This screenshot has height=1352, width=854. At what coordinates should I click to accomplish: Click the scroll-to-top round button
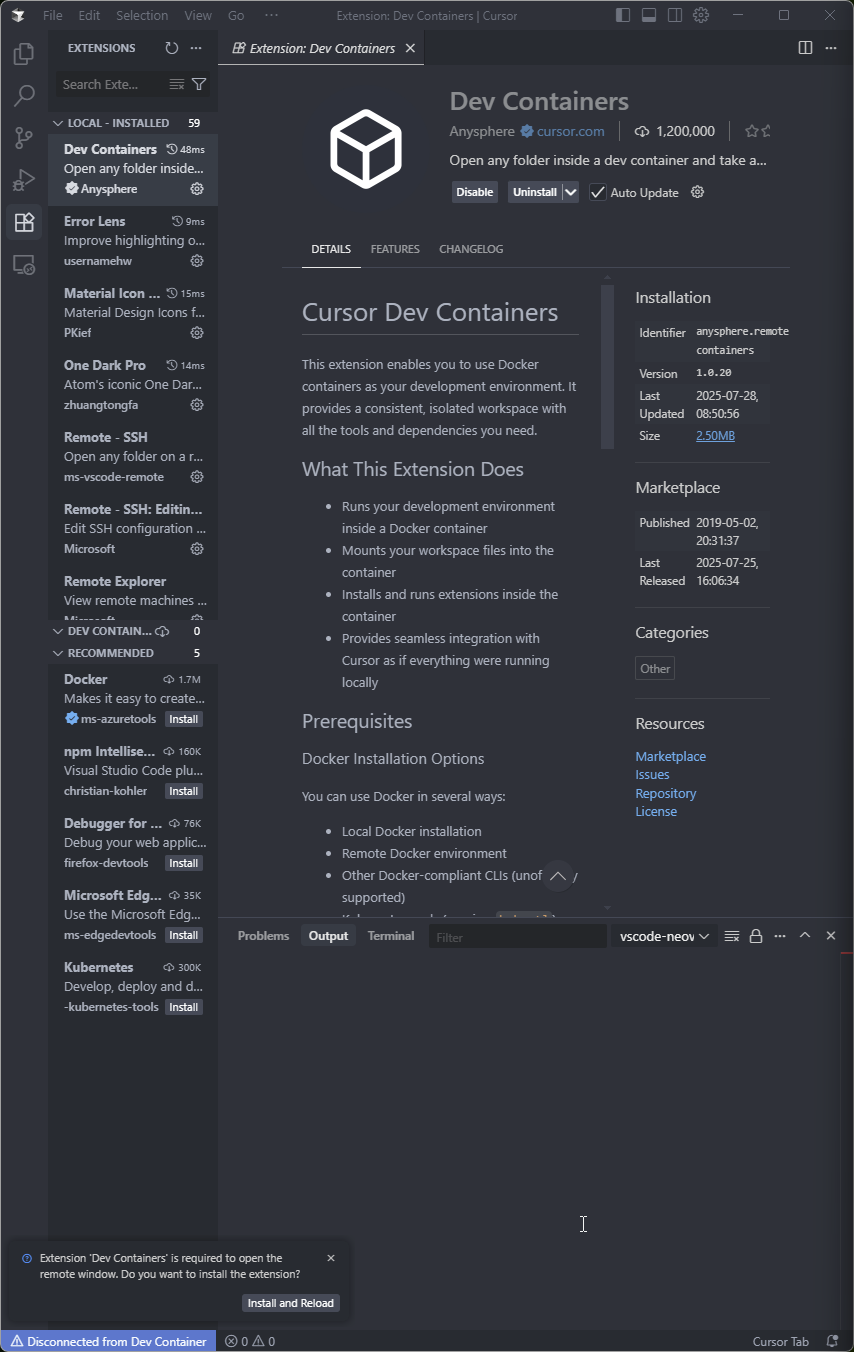click(558, 876)
